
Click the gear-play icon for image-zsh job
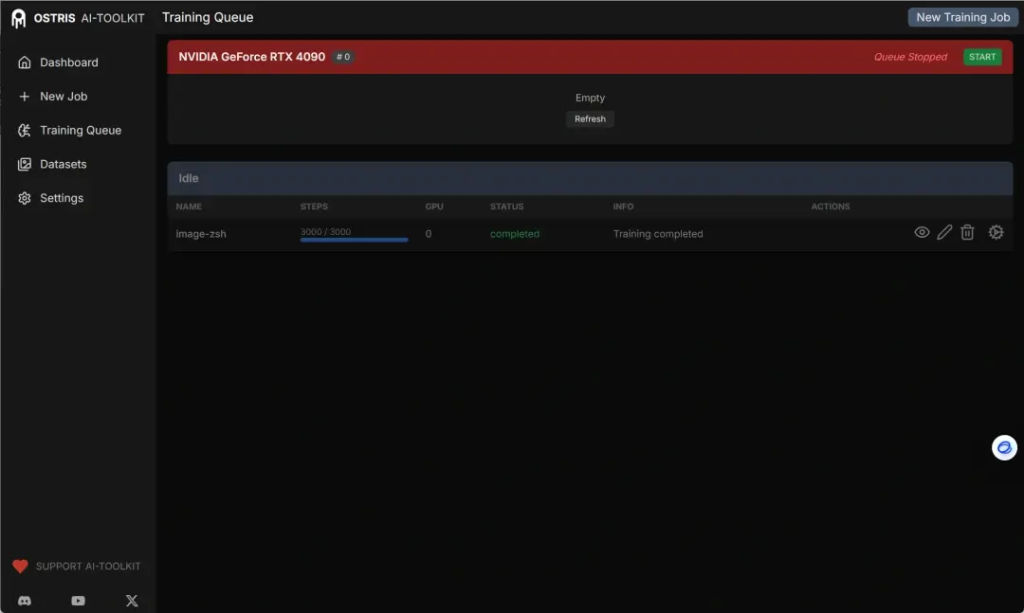(x=995, y=233)
